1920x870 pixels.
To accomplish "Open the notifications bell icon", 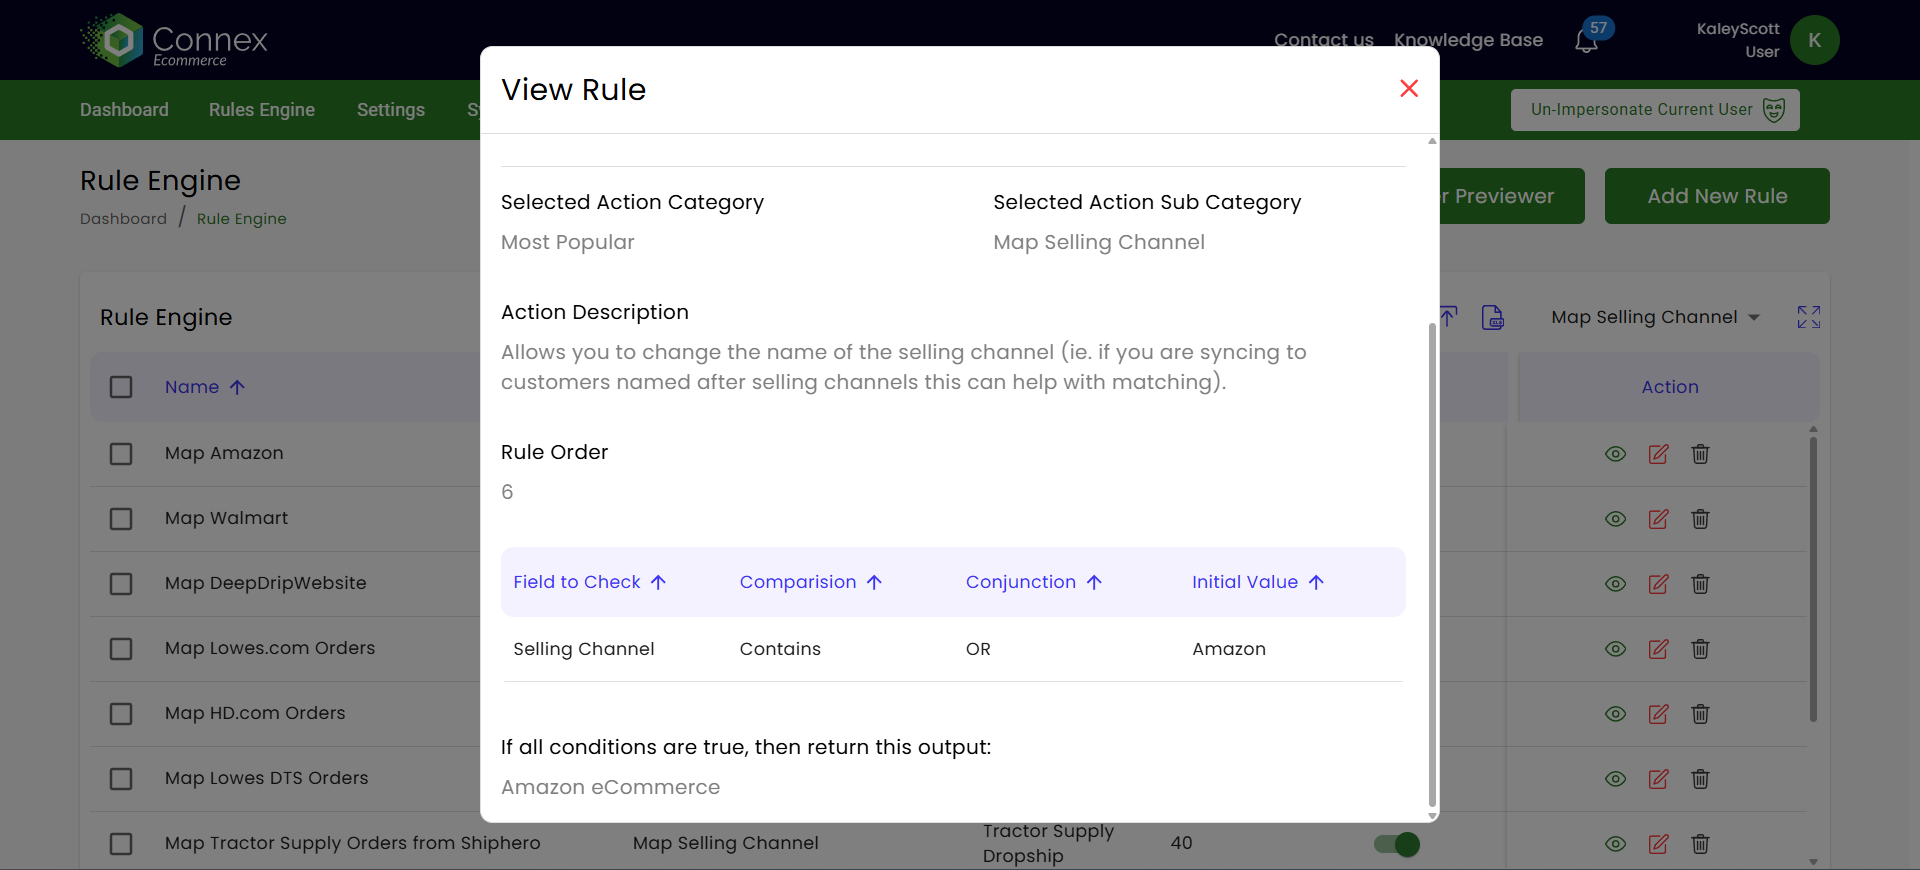I will point(1586,42).
